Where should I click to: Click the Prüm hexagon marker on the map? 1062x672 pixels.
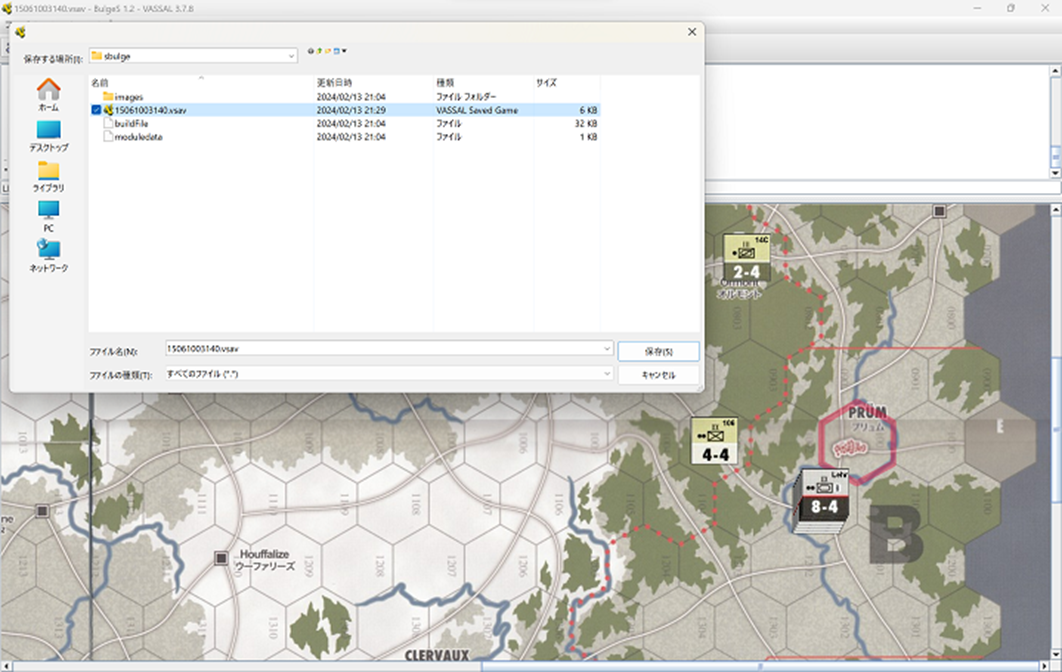[x=857, y=444]
